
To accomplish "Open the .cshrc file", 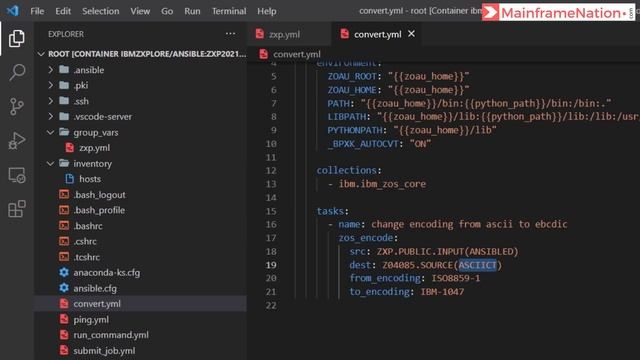I will [x=140, y=241].
